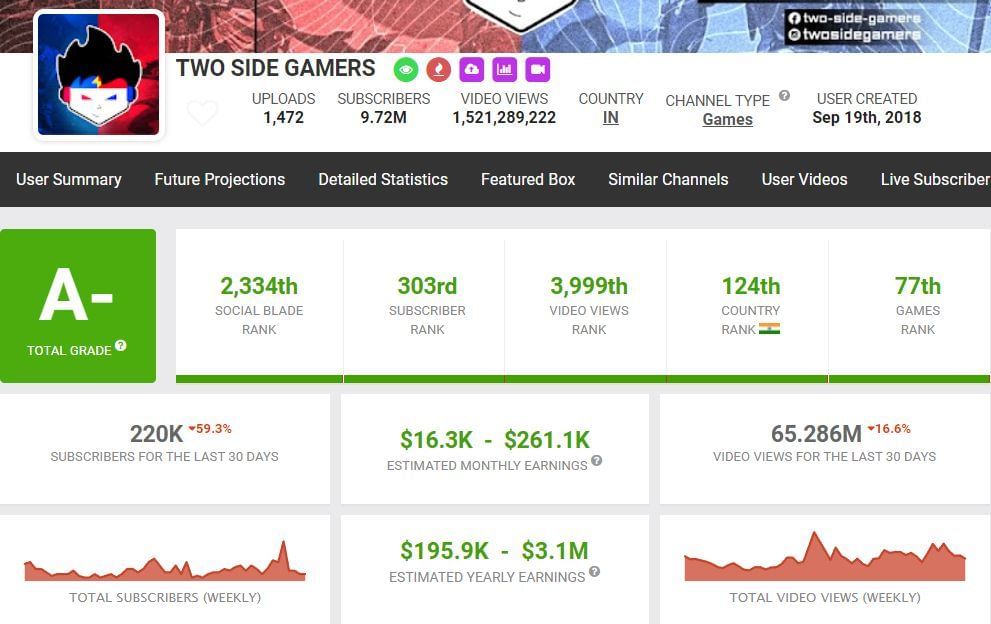
Task: Click the red flame icon
Action: click(x=438, y=69)
